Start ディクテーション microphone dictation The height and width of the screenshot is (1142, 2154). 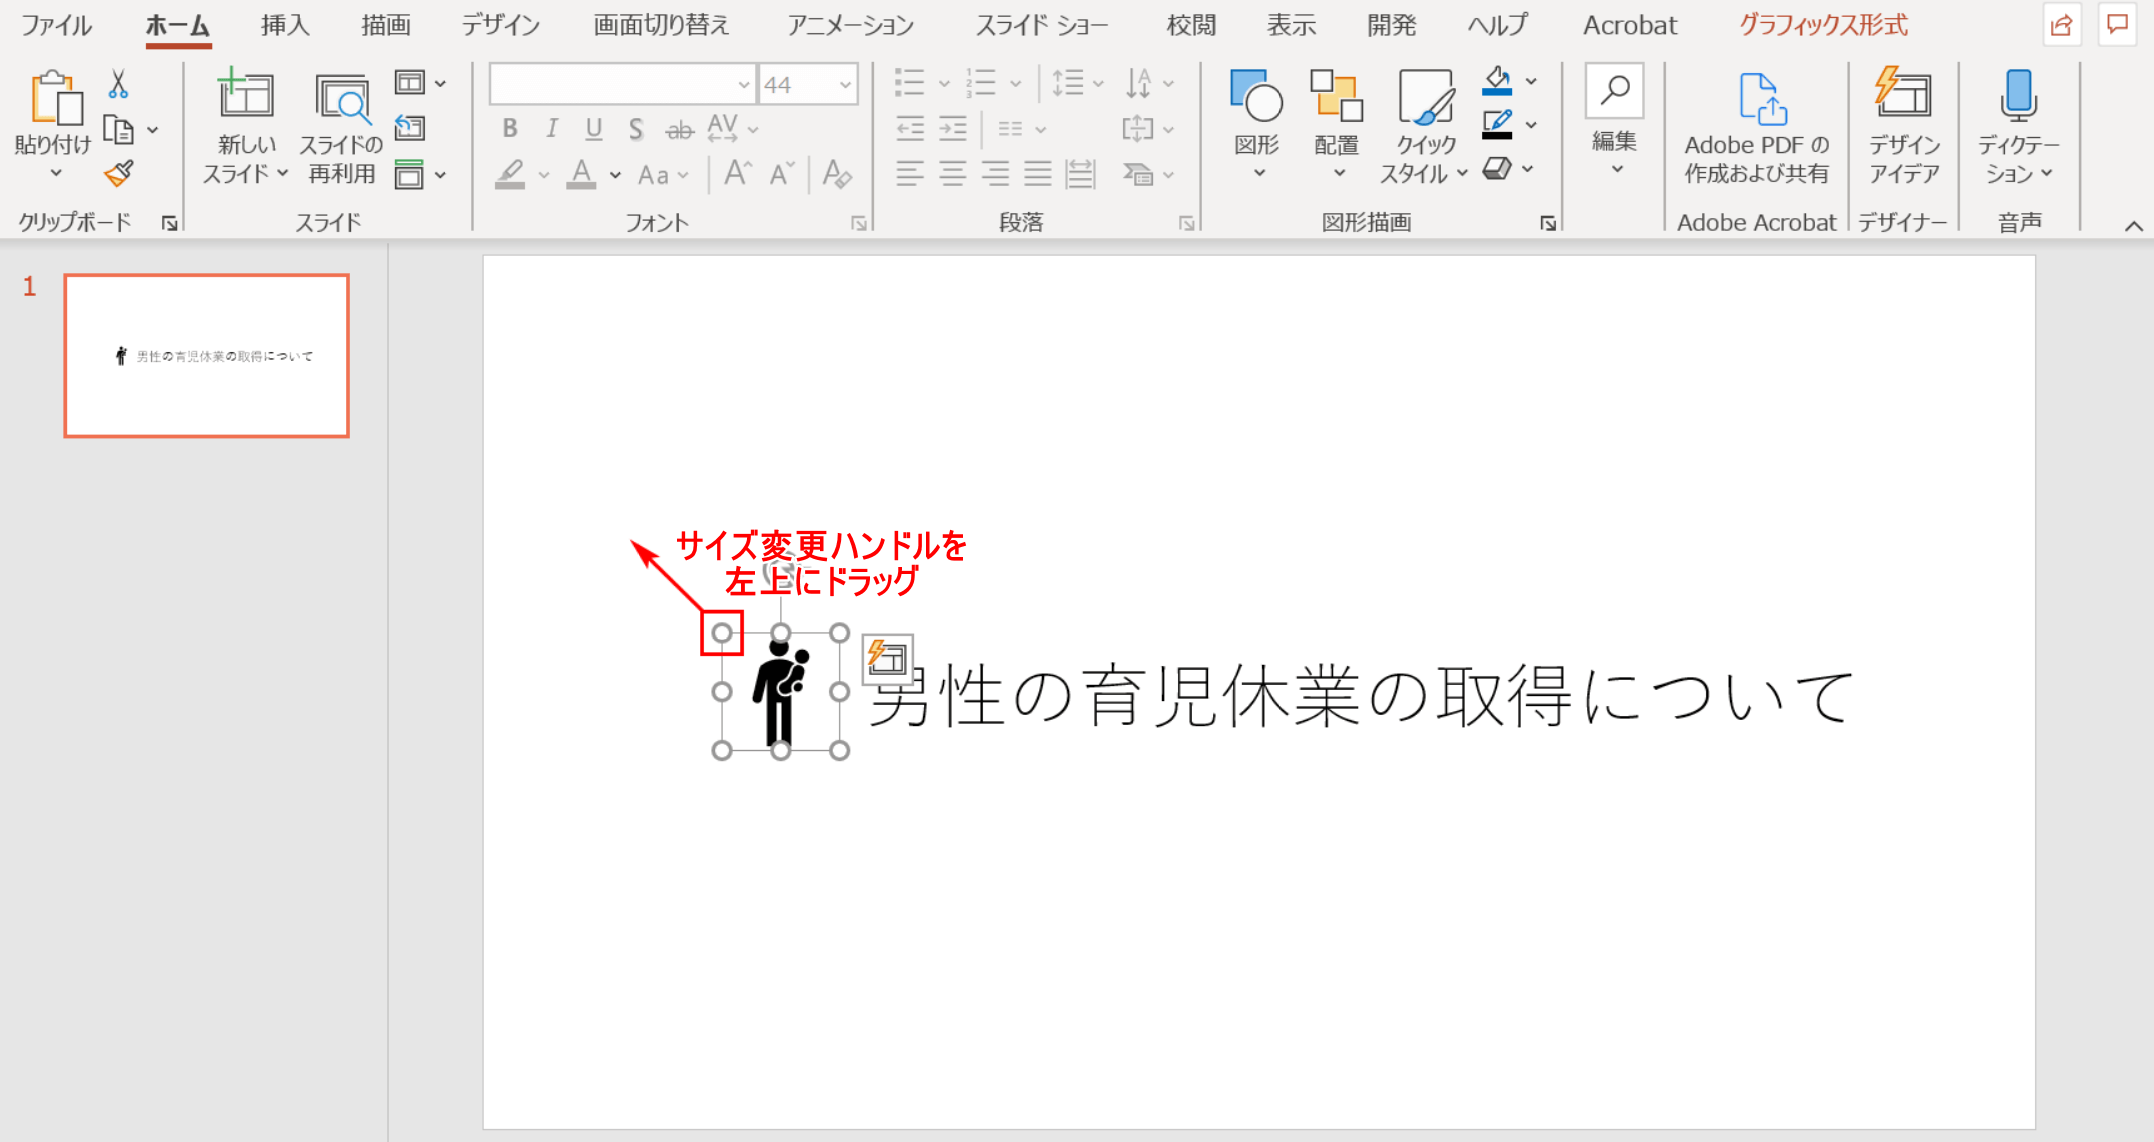pyautogui.click(x=2019, y=96)
